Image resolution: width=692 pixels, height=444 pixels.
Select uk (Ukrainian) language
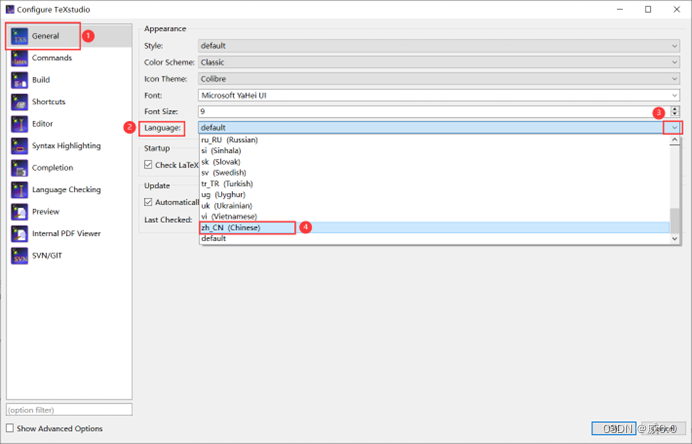434,206
